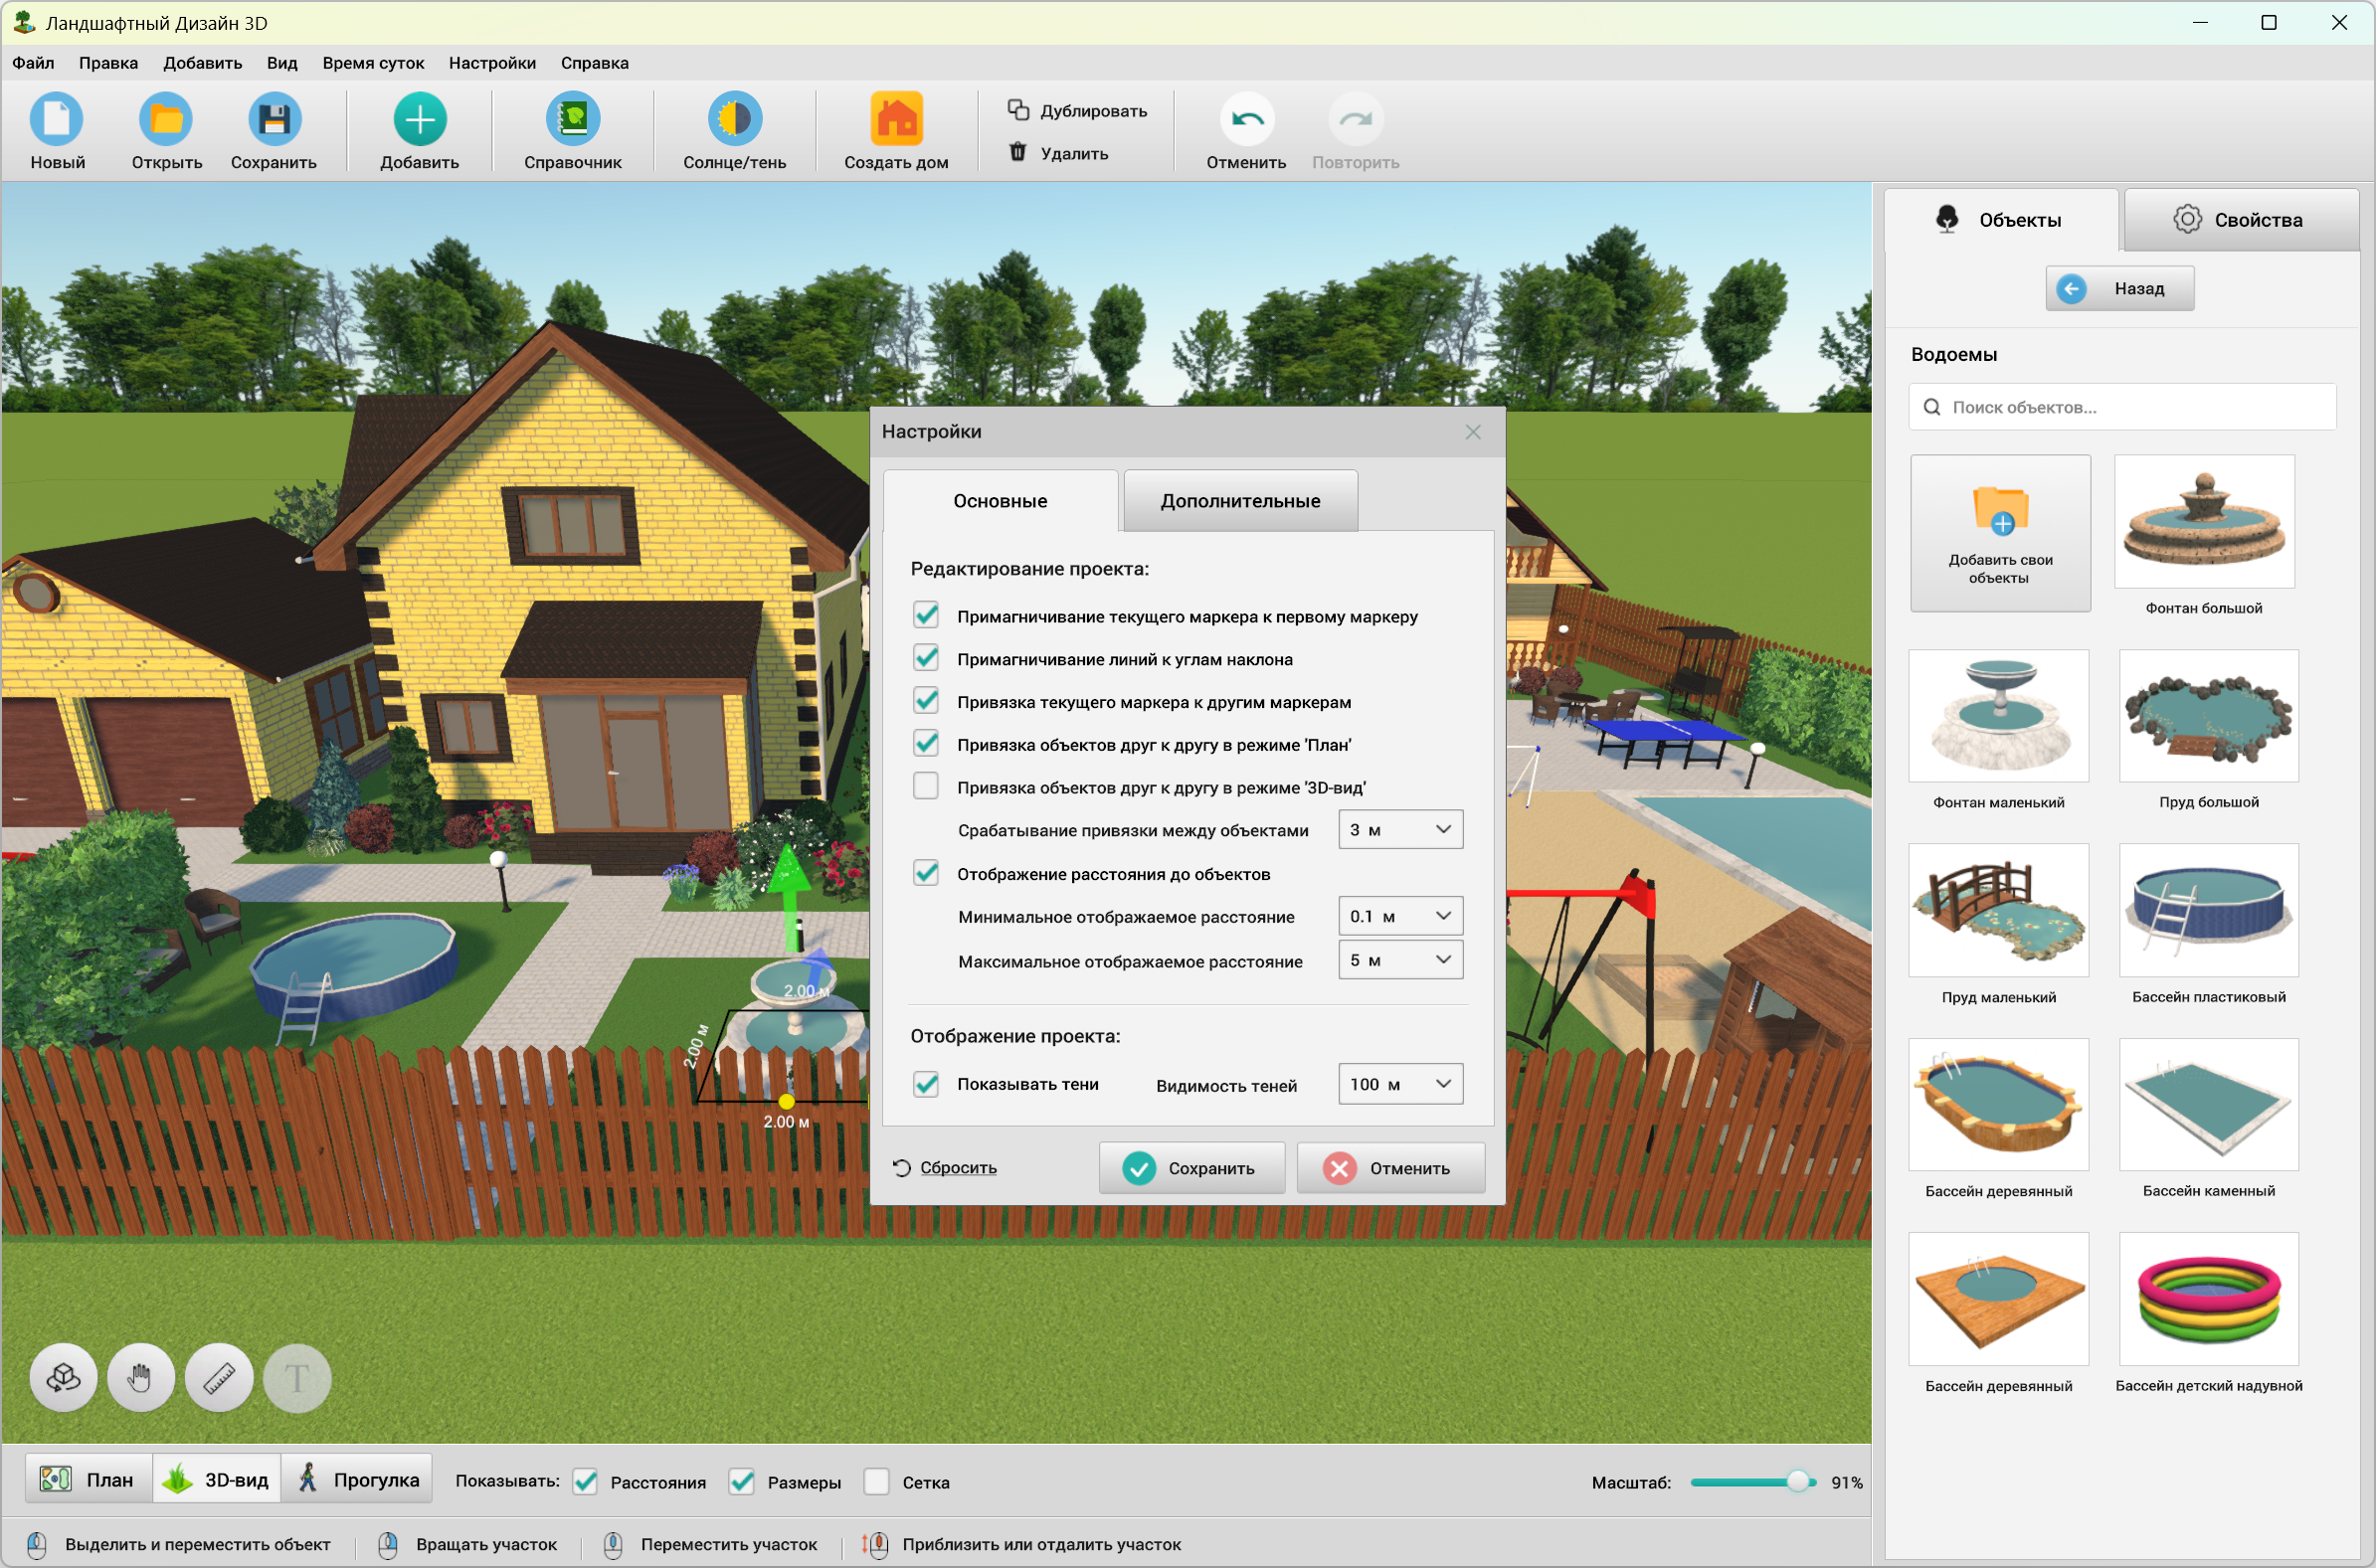Toggle the Сетка grid checkbox
The image size is (2376, 1568).
pyautogui.click(x=877, y=1482)
